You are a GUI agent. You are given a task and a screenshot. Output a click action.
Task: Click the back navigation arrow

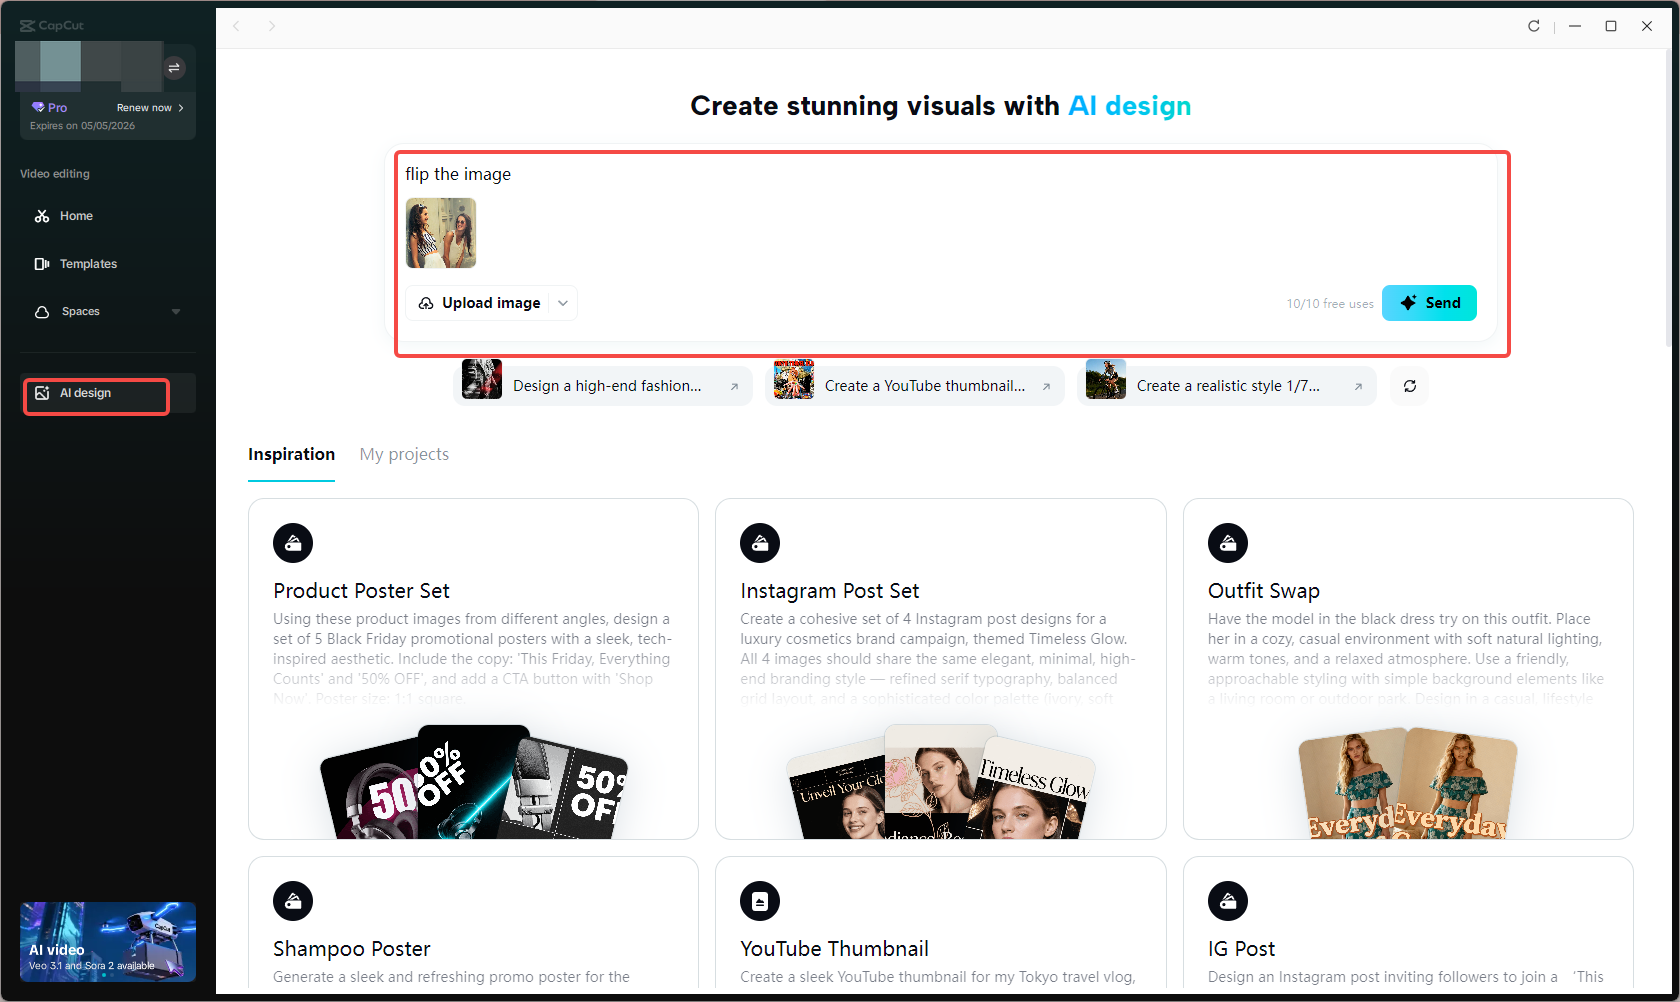(236, 26)
